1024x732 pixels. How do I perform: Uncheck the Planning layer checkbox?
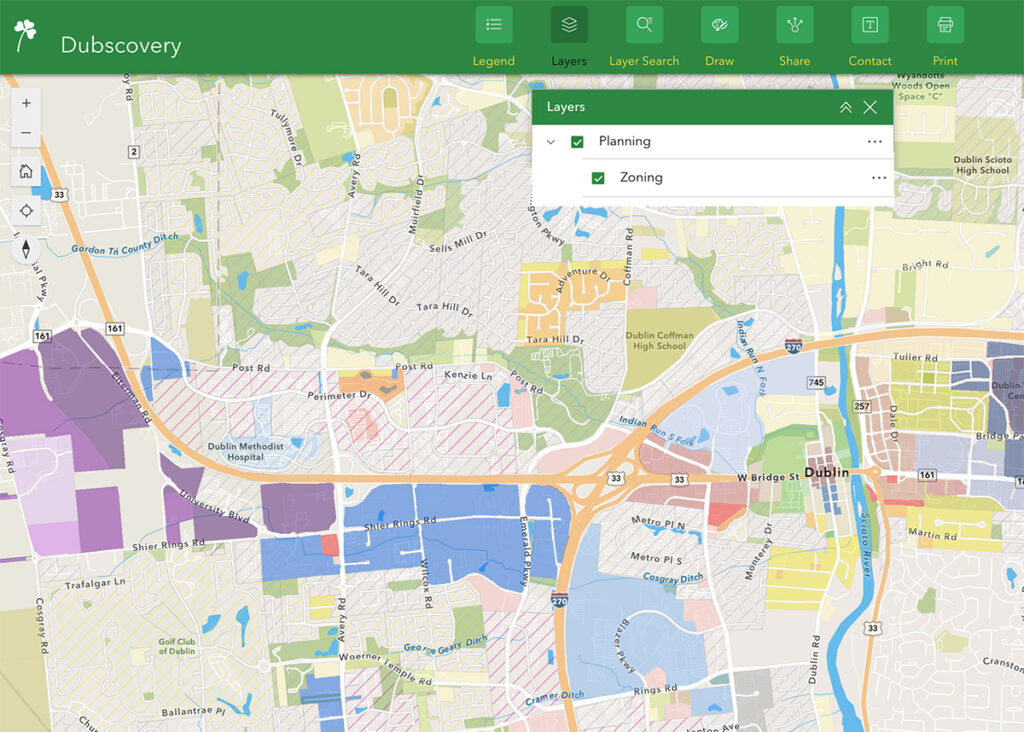tap(577, 142)
